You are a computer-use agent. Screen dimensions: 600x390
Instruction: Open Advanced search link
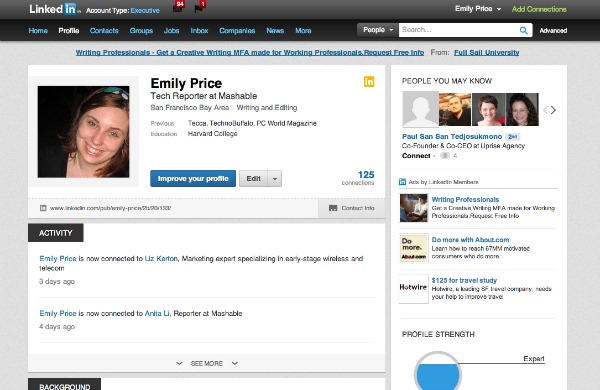pyautogui.click(x=553, y=31)
